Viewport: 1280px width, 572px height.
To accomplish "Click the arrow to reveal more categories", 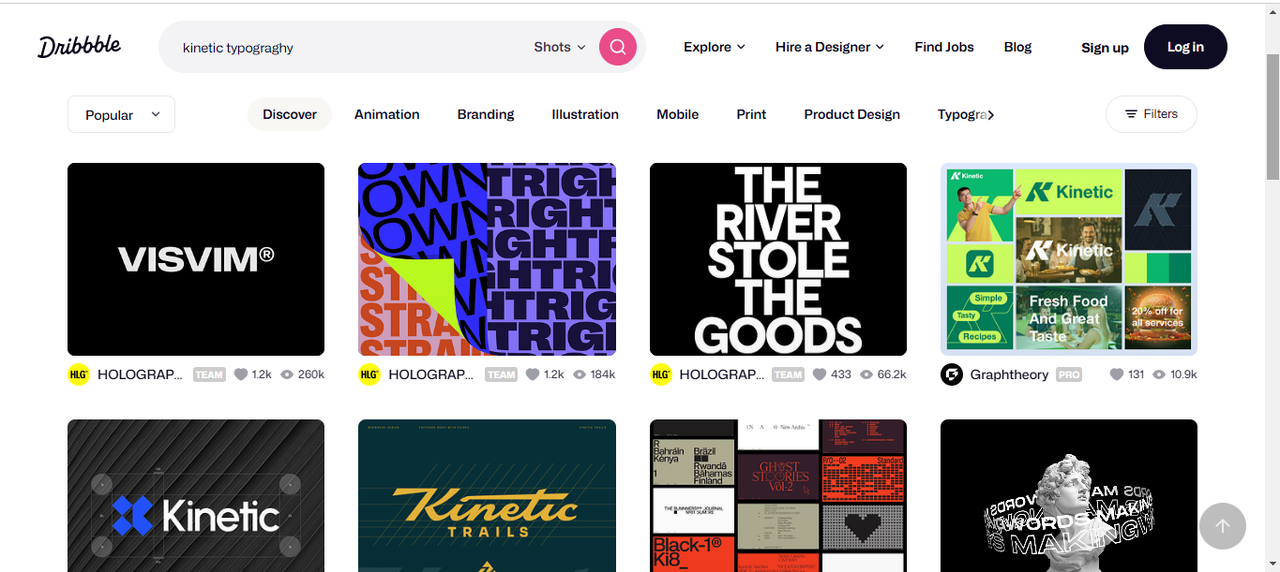I will click(x=990, y=114).
